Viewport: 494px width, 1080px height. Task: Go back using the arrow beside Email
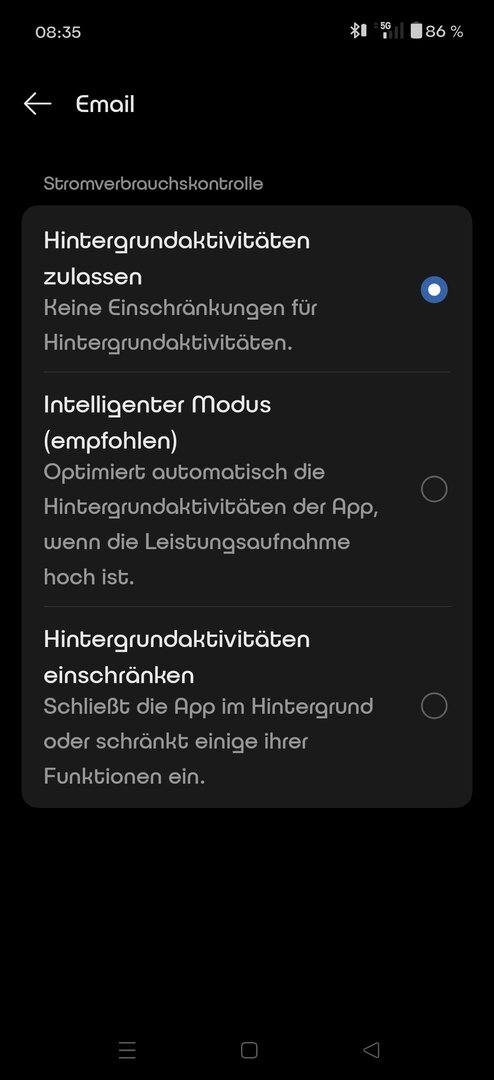[37, 104]
